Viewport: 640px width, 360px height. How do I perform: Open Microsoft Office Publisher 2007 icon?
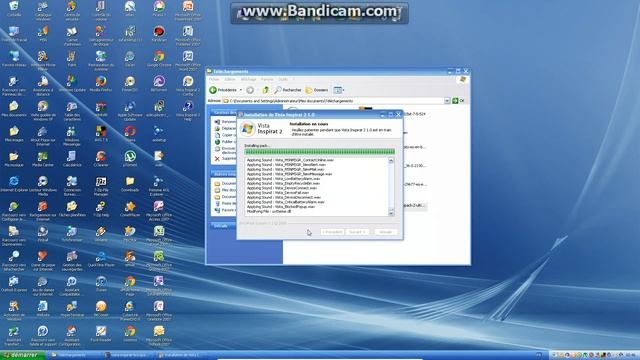click(188, 36)
